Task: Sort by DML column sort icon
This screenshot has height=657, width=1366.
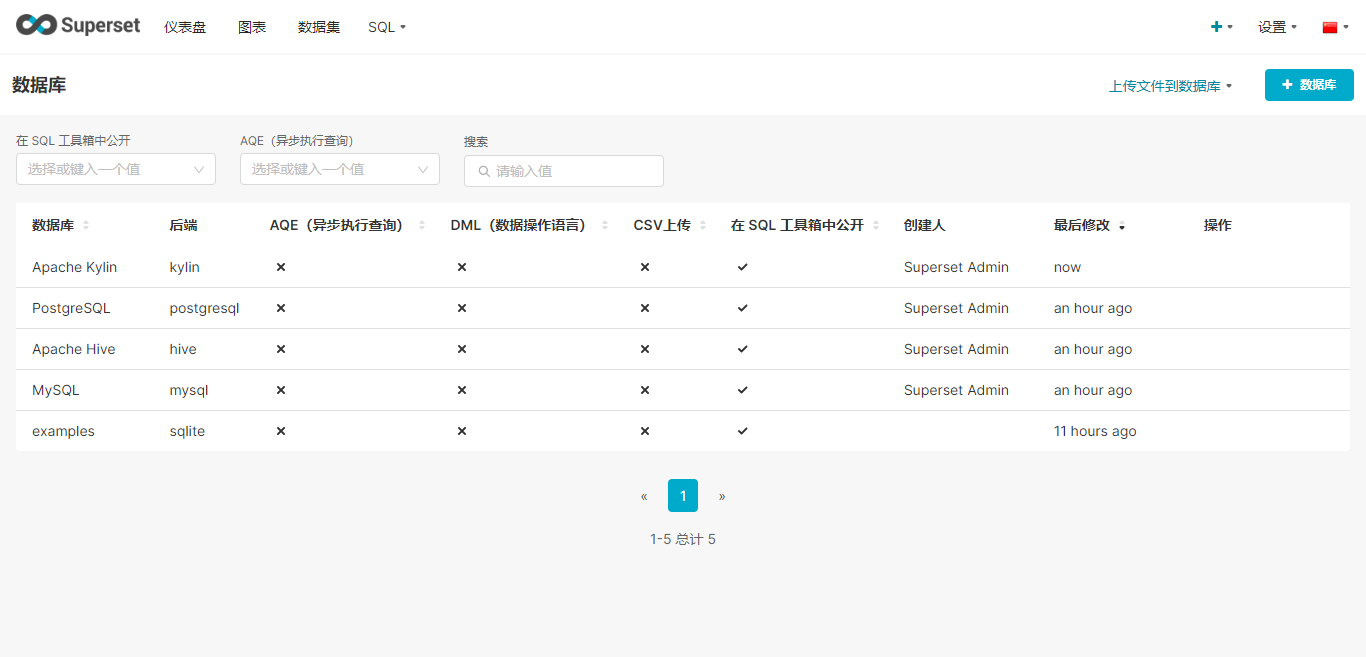Action: [x=605, y=226]
